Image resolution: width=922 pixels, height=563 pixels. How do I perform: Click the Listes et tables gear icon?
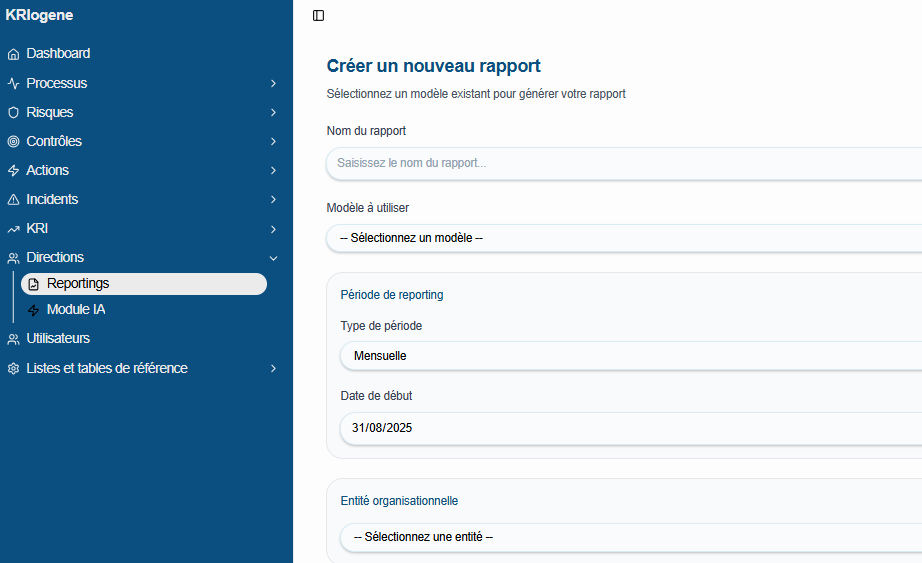coord(13,368)
